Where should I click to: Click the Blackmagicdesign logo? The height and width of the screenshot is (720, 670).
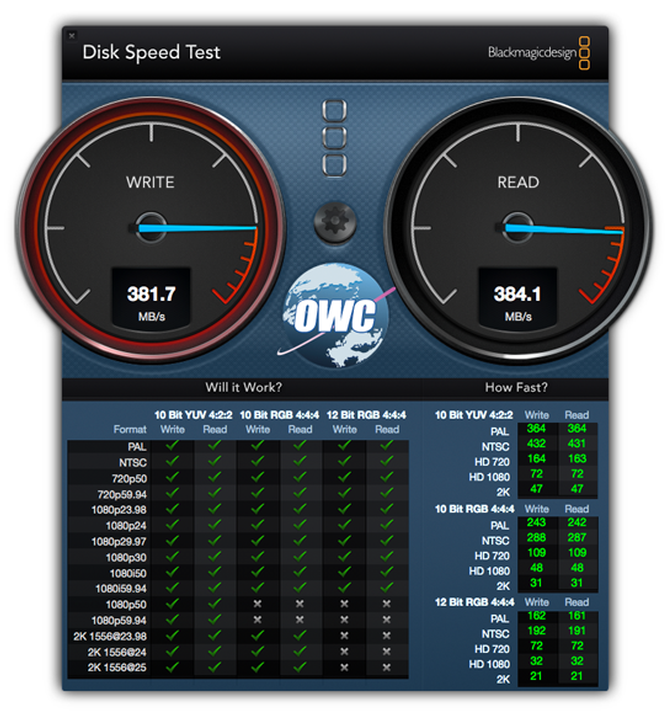(x=538, y=52)
